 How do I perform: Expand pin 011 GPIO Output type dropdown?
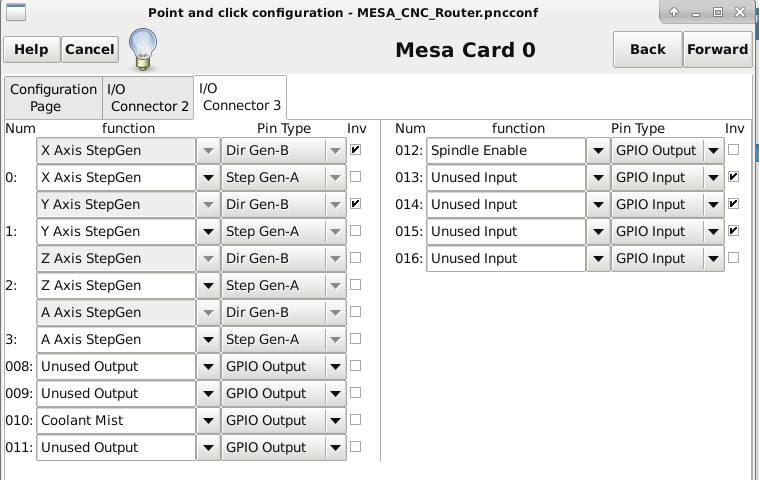tap(335, 447)
